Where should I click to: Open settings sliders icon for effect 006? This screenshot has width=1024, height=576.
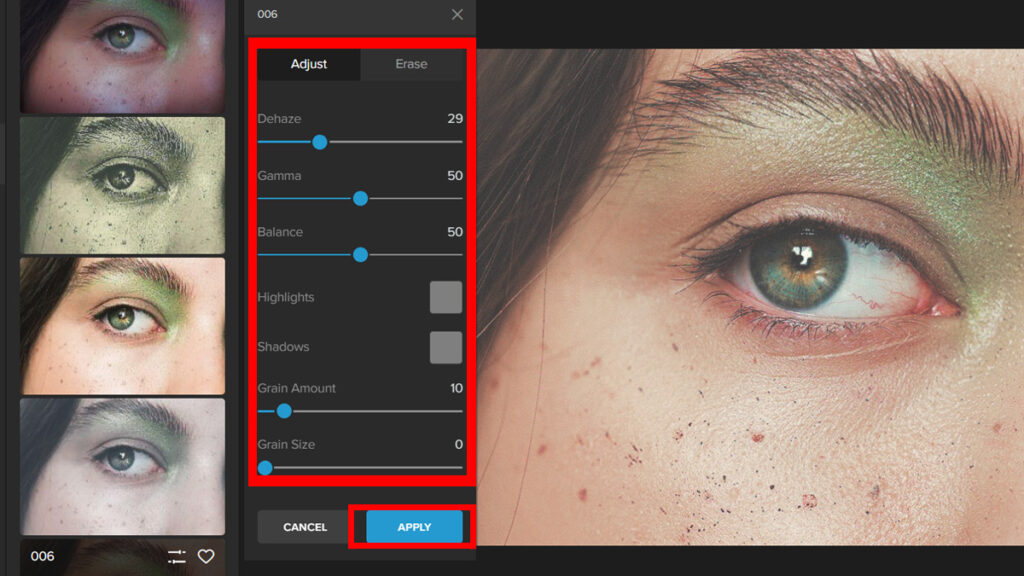[x=177, y=557]
